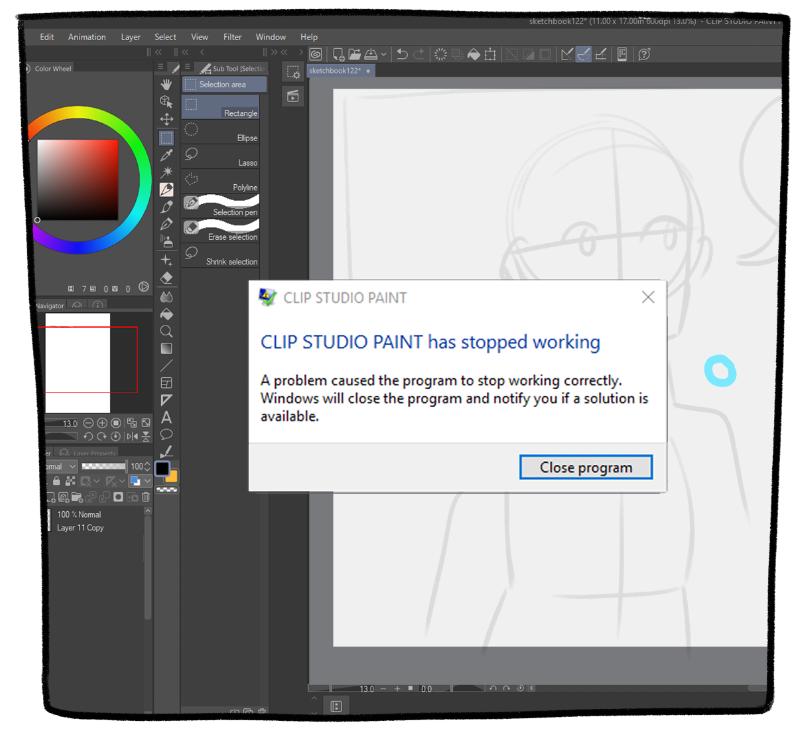Screen dimensions: 800x734
Task: Choose Shrink selection sub tool
Action: pyautogui.click(x=220, y=256)
